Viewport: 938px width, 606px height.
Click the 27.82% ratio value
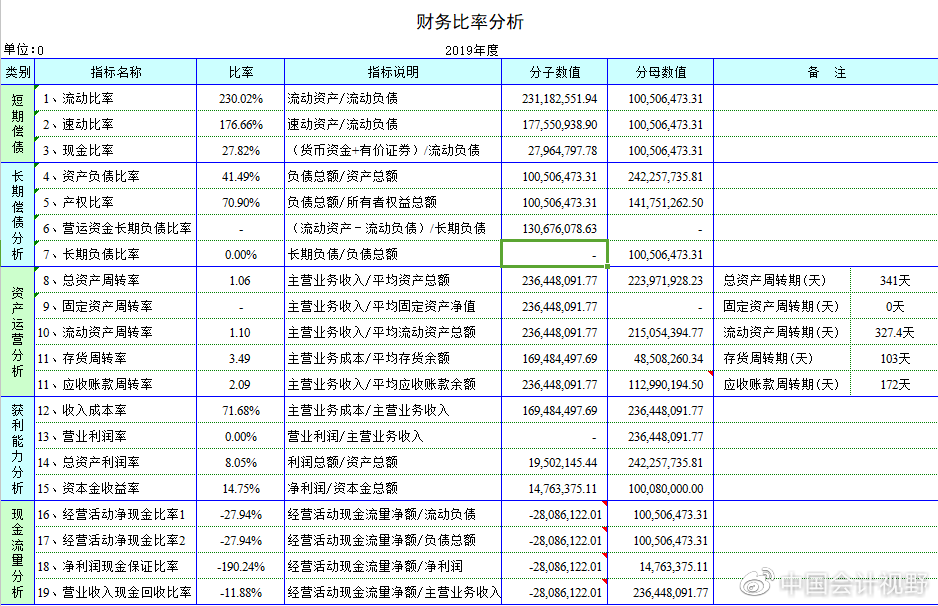pyautogui.click(x=240, y=151)
